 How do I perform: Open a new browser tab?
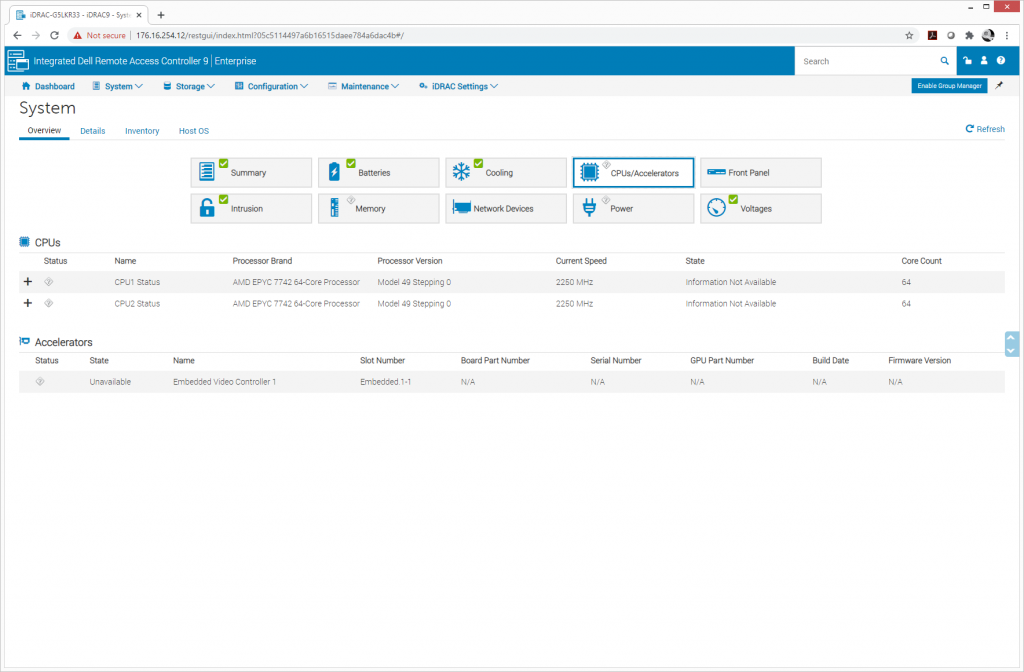click(x=161, y=14)
